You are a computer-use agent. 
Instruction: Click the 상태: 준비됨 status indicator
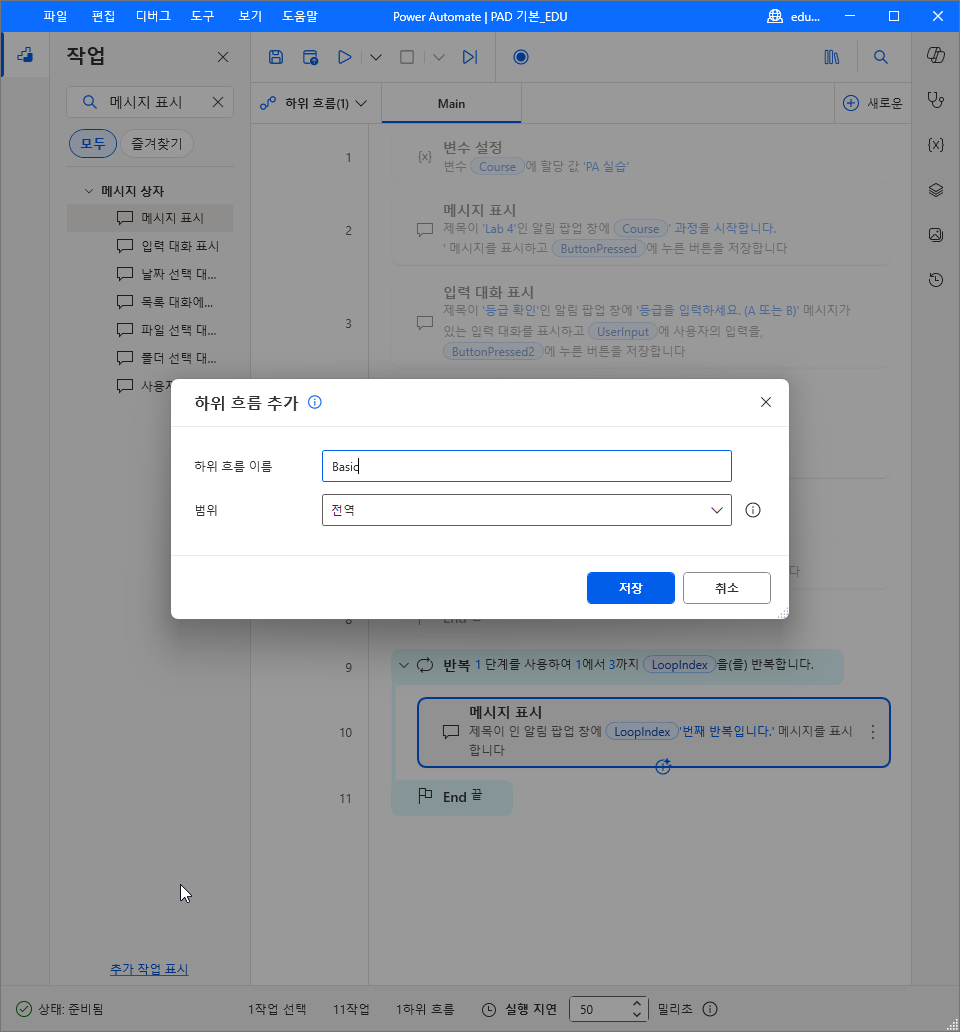[59, 1009]
